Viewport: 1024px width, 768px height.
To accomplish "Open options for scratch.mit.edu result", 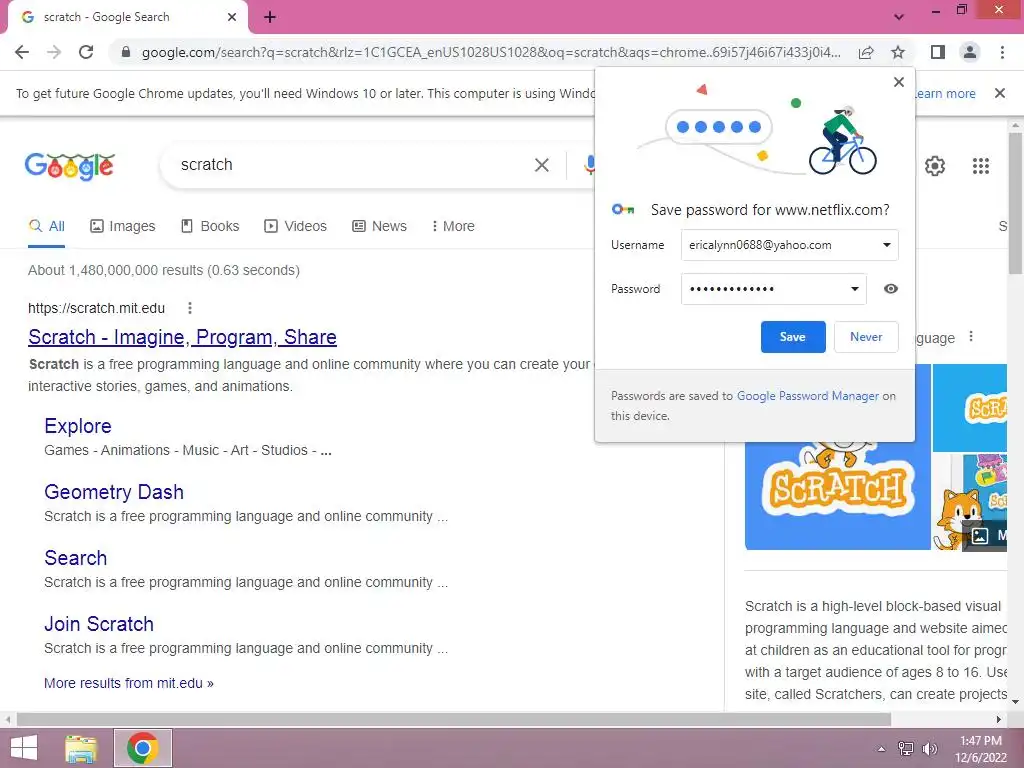I will (x=189, y=308).
